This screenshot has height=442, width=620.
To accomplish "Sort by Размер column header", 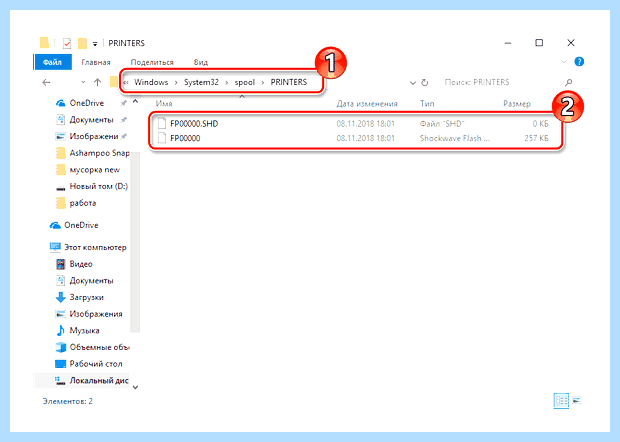I will (516, 104).
